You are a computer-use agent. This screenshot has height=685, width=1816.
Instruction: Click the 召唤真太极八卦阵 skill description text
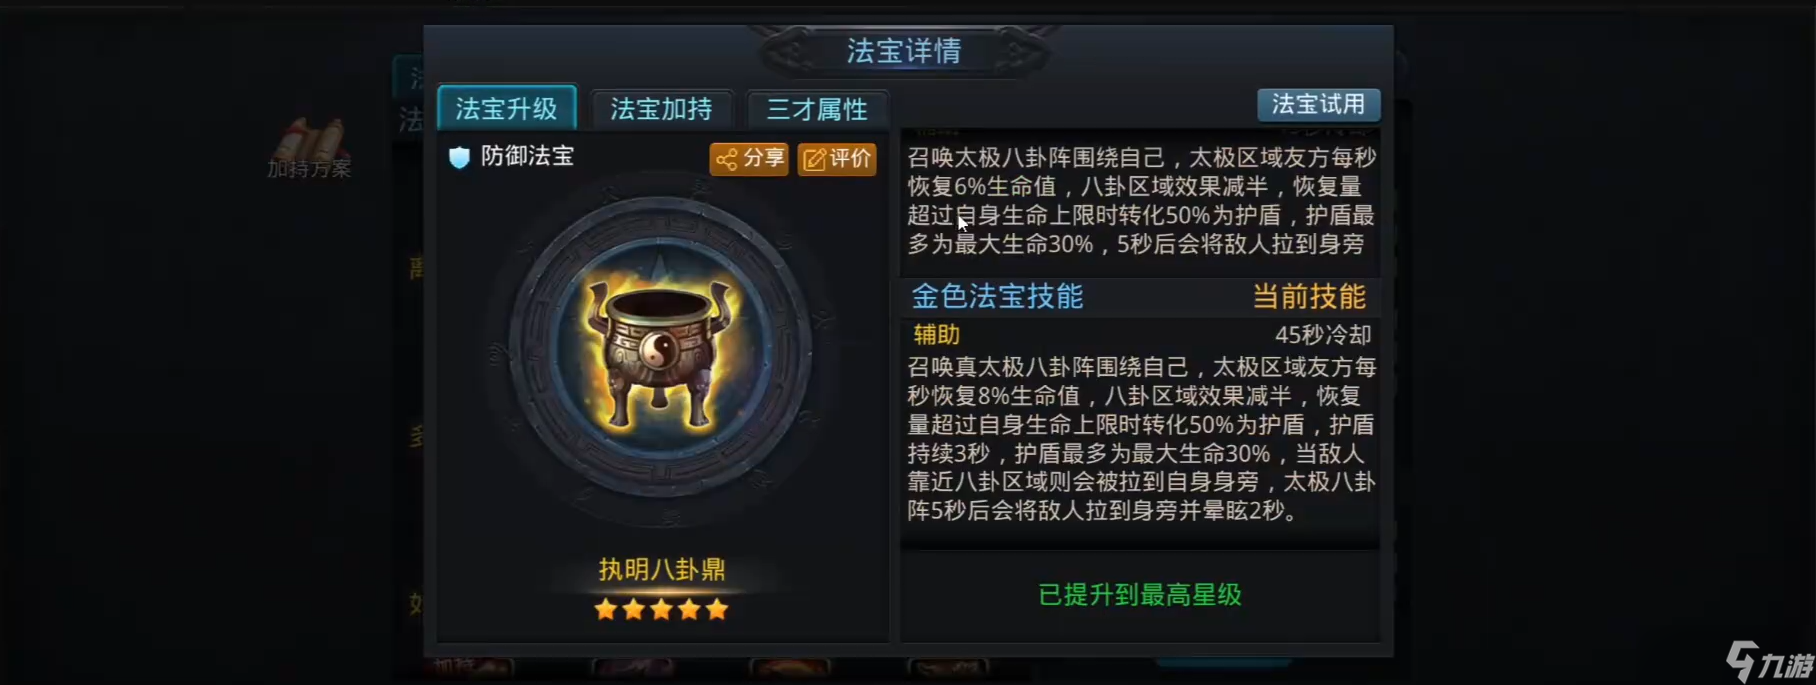pyautogui.click(x=1141, y=439)
